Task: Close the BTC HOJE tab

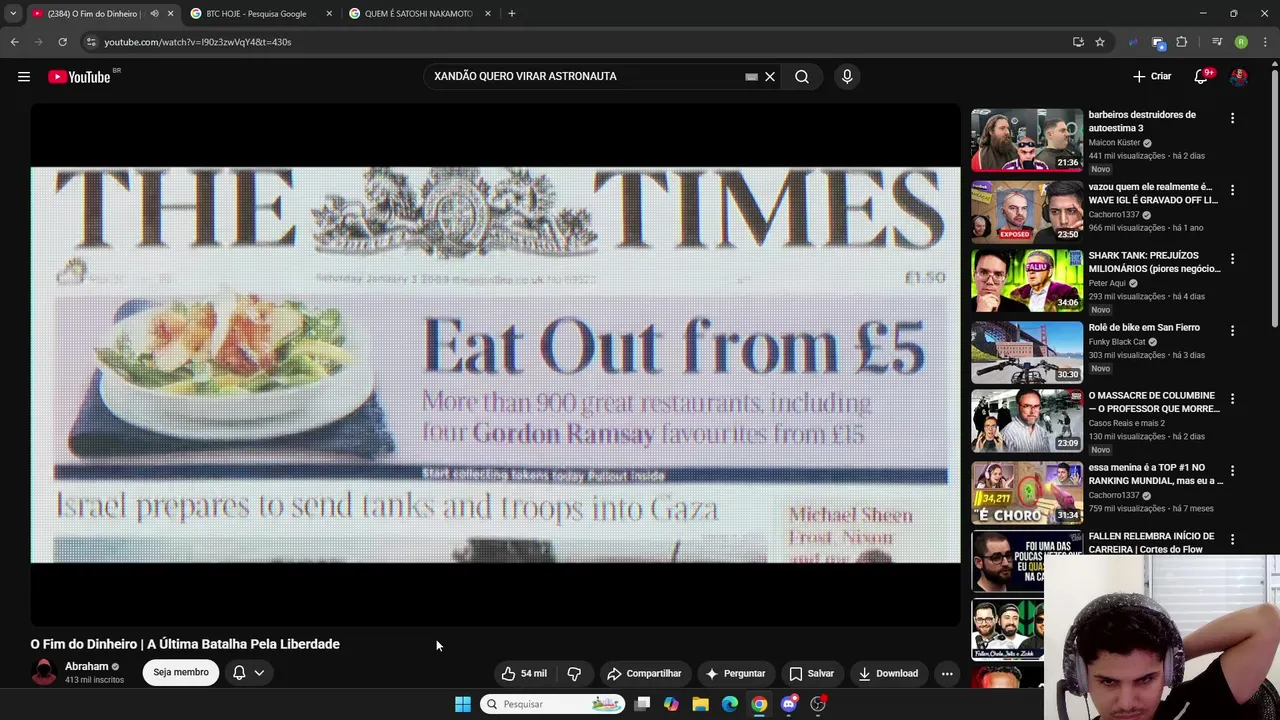Action: coord(329,14)
